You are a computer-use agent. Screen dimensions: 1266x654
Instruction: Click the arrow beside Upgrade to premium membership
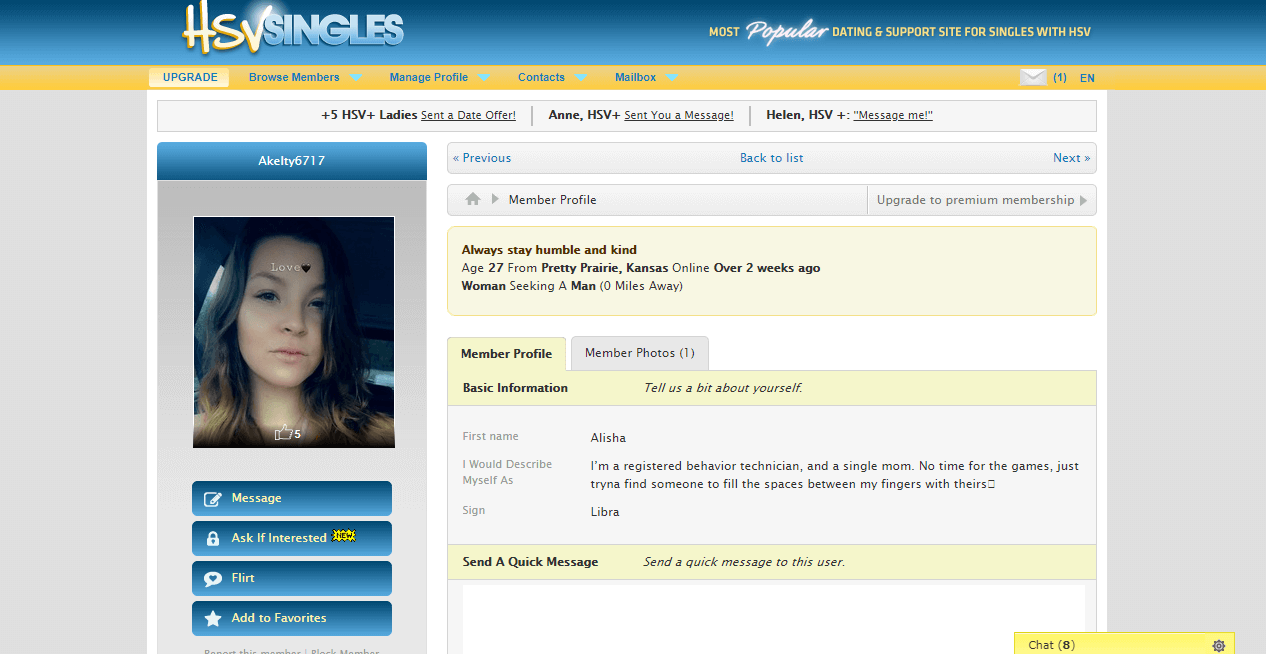[x=1084, y=200]
